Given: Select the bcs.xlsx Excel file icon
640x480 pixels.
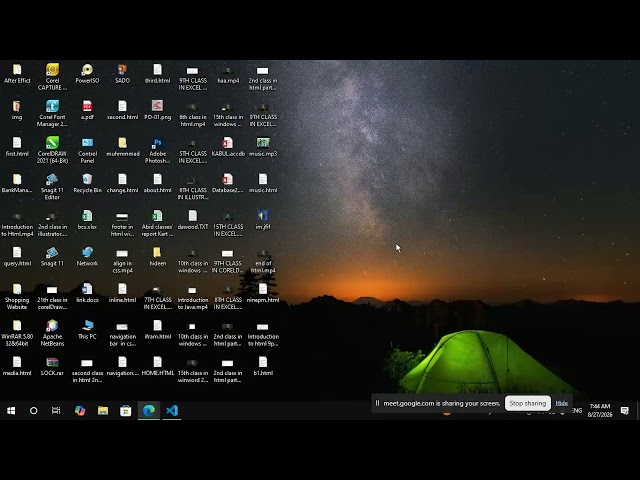Looking at the screenshot, I should coord(87,220).
